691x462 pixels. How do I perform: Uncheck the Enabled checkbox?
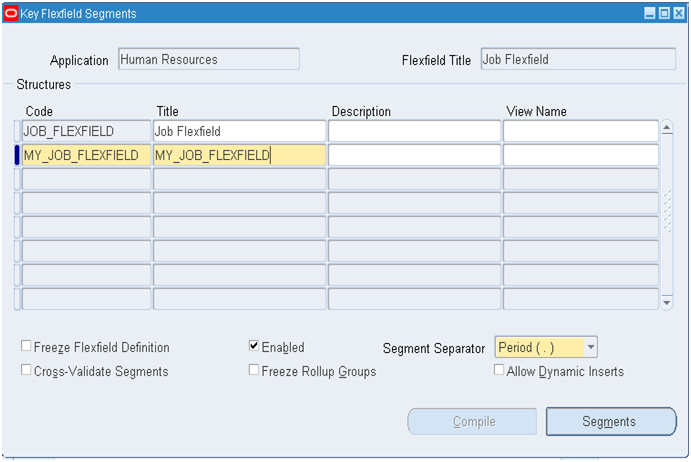(x=254, y=347)
